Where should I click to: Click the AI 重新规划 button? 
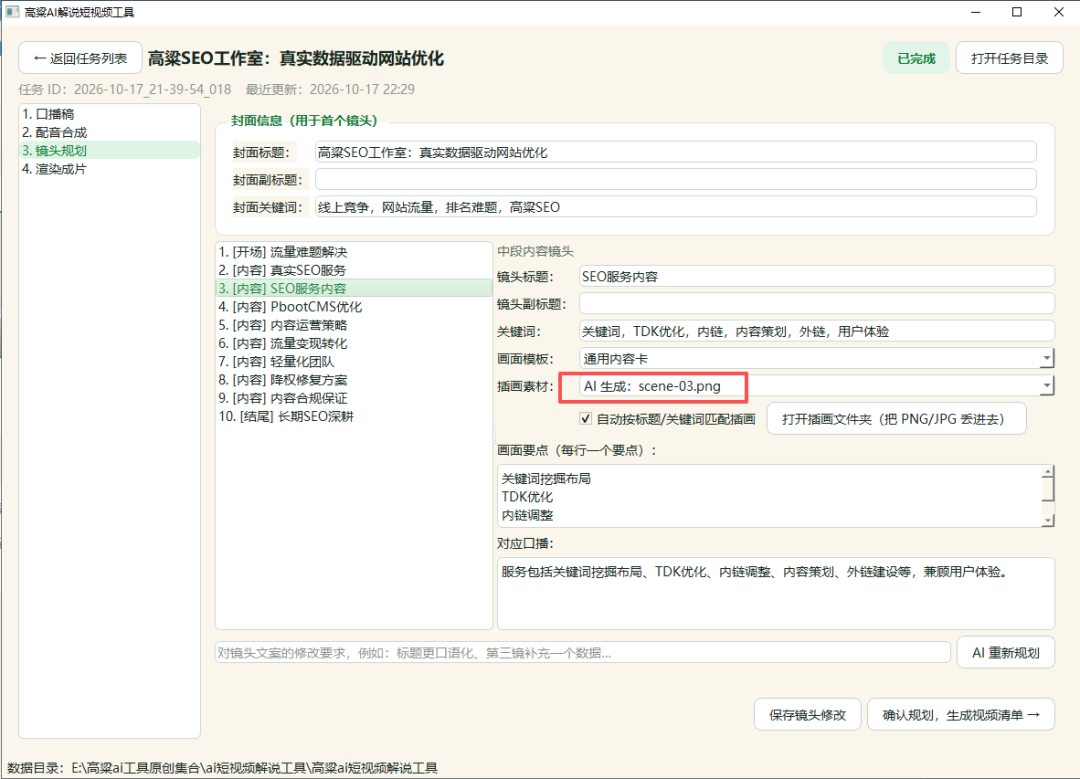point(1006,652)
